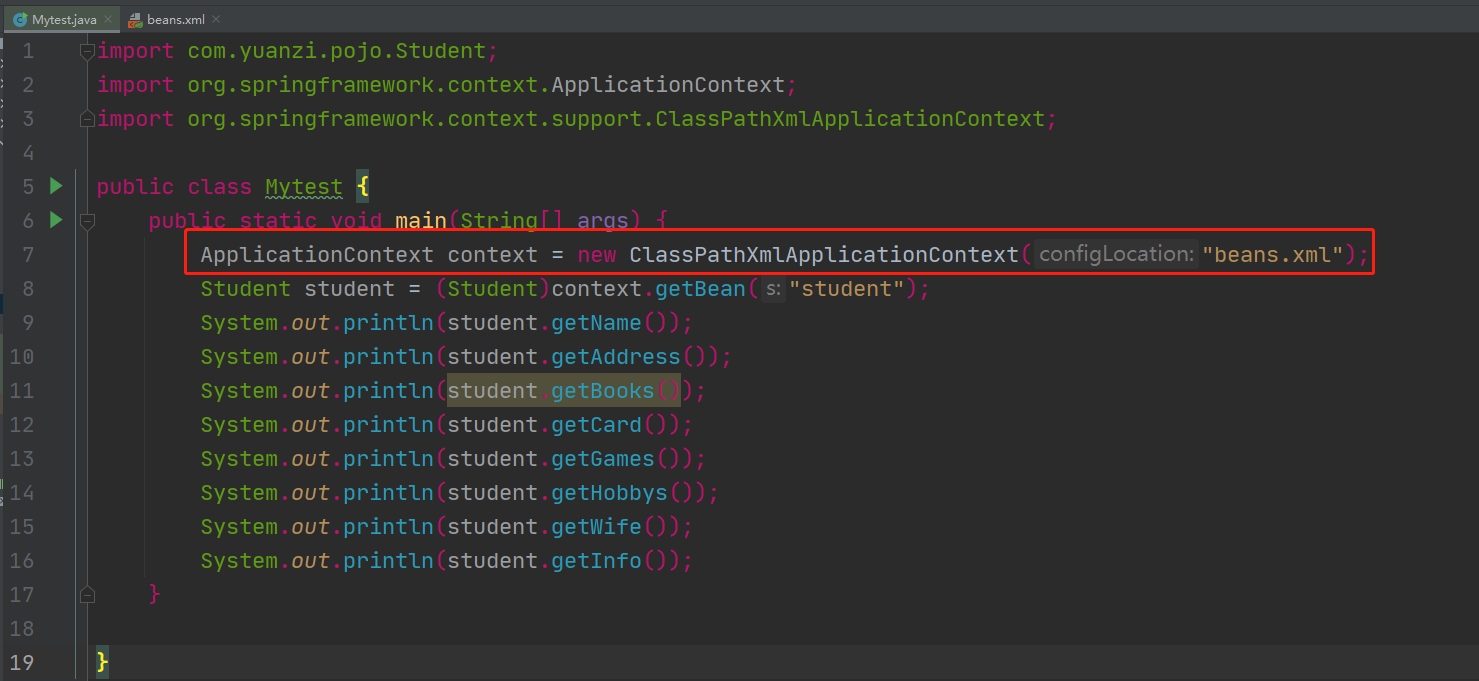The image size is (1479, 681).
Task: Run main method from line 6 gutter arrow
Action: tap(56, 220)
